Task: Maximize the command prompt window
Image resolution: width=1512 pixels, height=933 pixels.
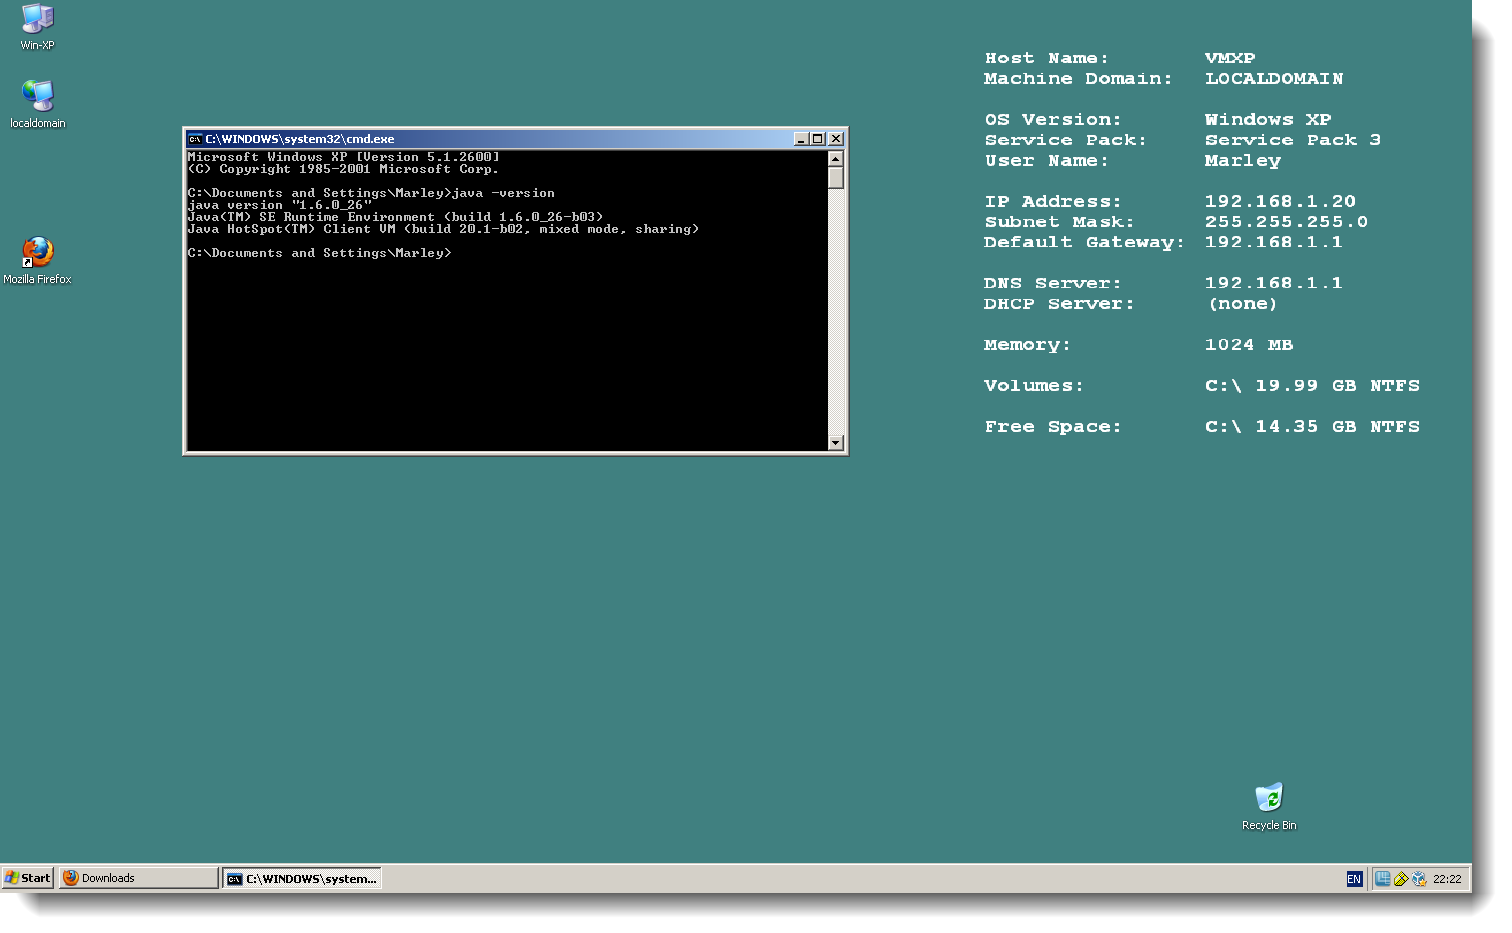Action: coord(820,139)
